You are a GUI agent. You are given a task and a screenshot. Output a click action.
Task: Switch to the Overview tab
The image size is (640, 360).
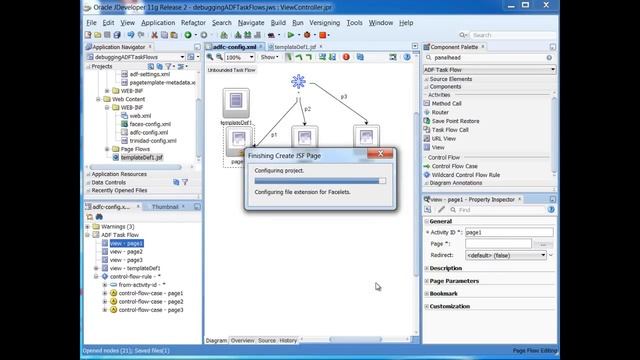pyautogui.click(x=242, y=340)
